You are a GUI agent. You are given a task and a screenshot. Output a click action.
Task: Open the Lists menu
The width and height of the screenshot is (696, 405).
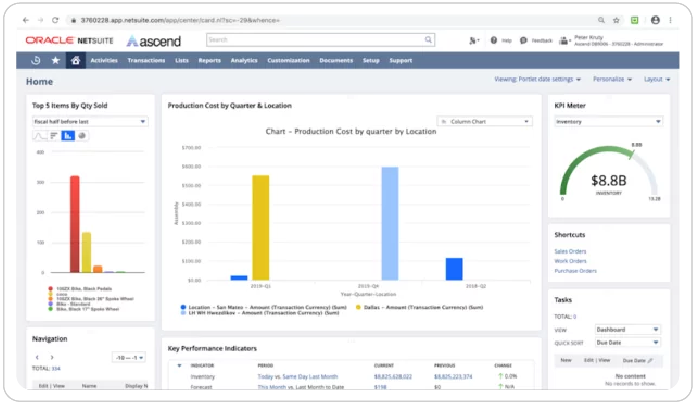pos(182,60)
